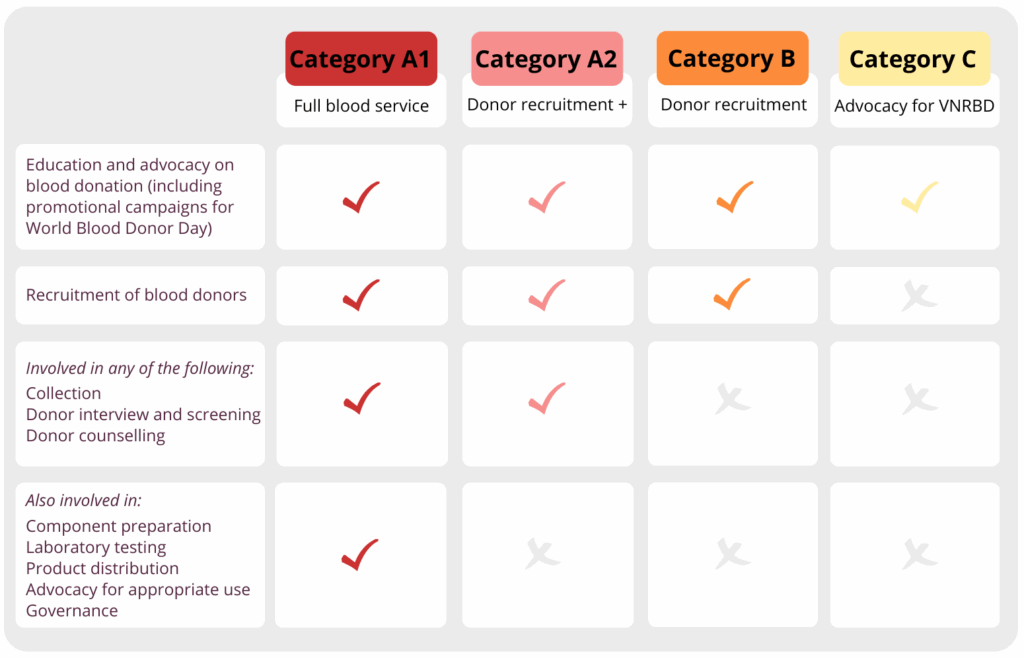
Task: Select the Category A2 pink header
Action: tap(547, 59)
